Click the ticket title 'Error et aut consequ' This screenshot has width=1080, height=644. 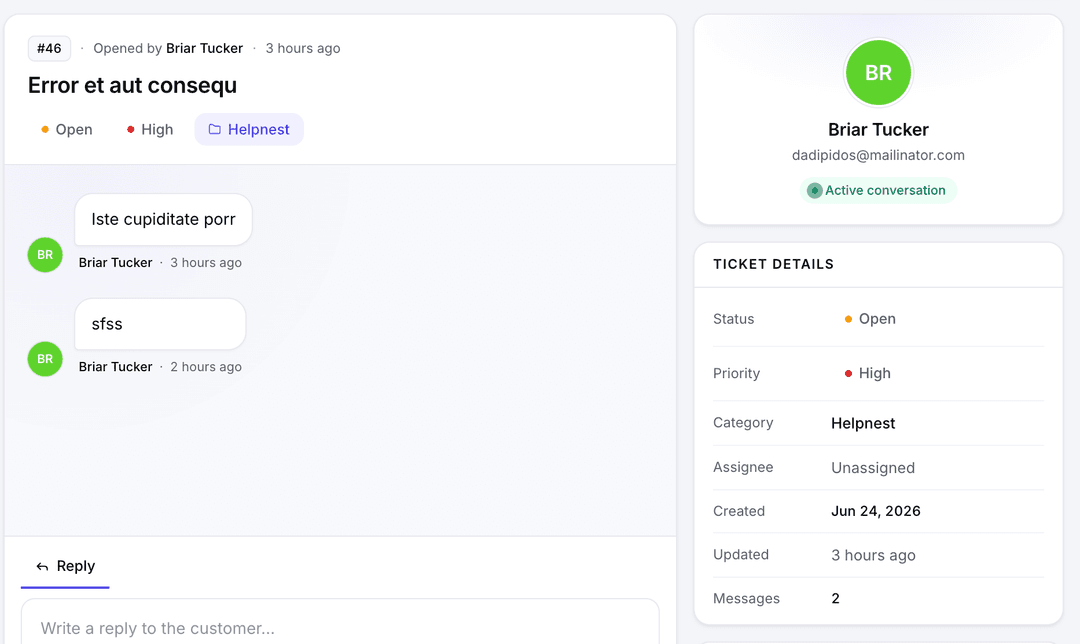click(x=132, y=85)
